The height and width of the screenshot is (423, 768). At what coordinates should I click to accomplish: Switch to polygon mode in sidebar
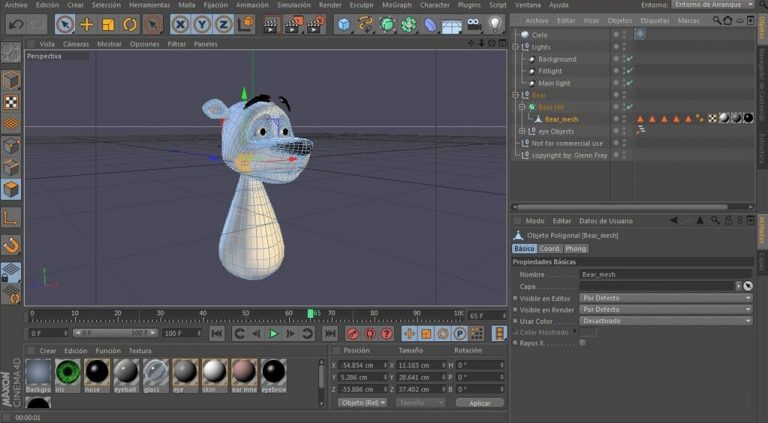click(11, 189)
